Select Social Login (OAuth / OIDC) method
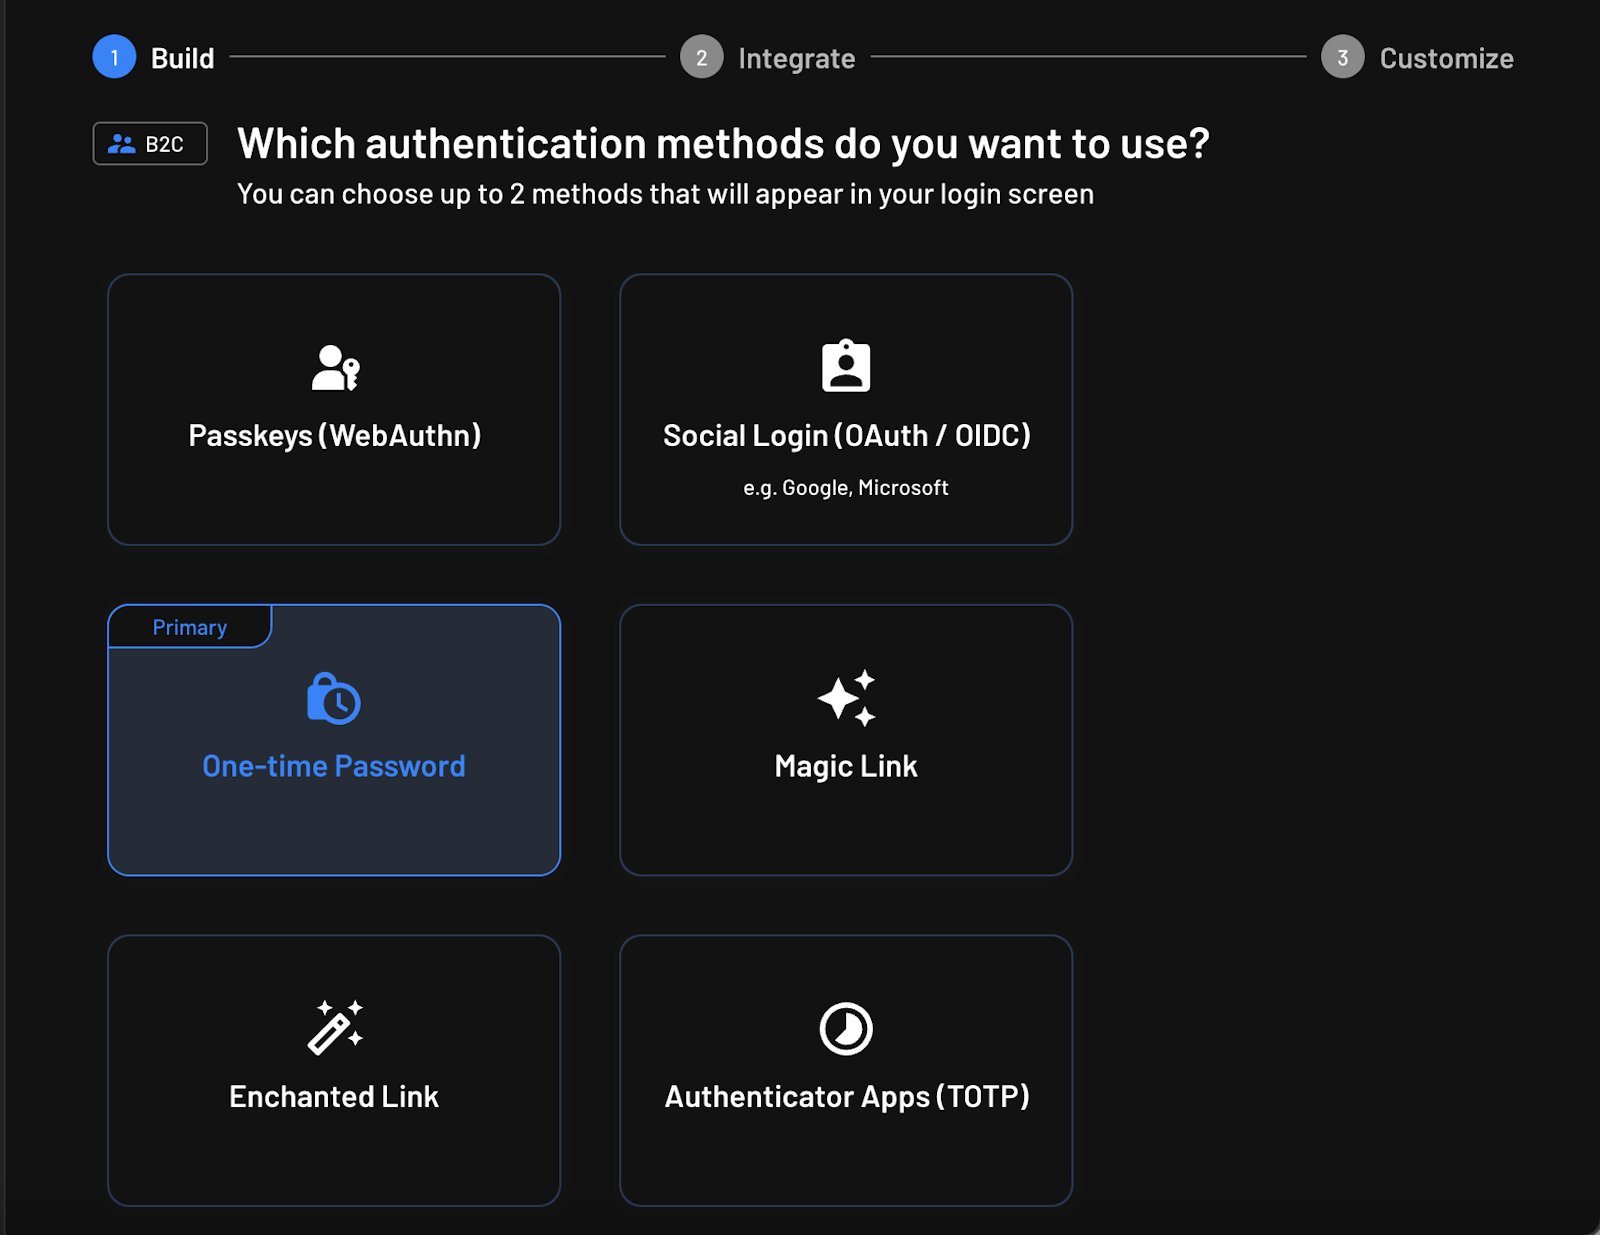Screen dimensions: 1600x1235 click(x=846, y=410)
